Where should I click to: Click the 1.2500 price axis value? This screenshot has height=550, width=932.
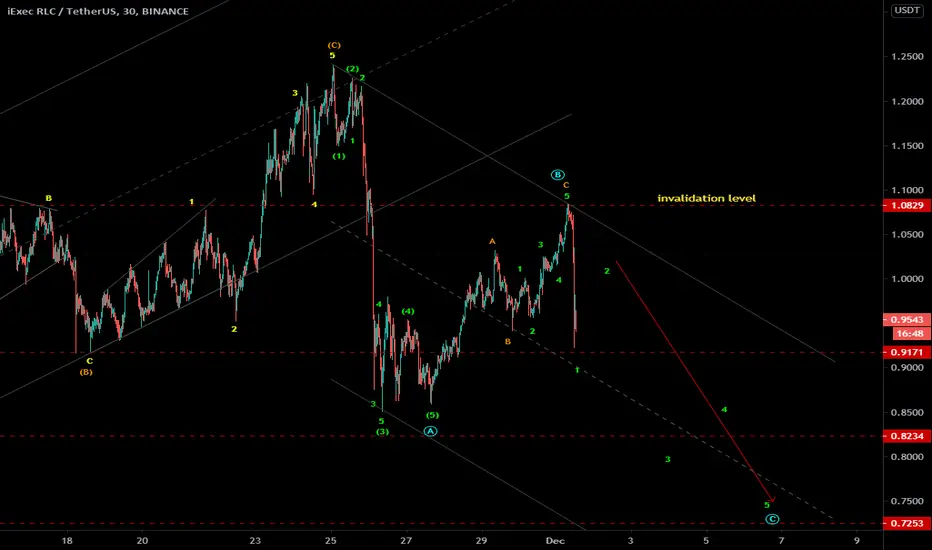pyautogui.click(x=907, y=56)
